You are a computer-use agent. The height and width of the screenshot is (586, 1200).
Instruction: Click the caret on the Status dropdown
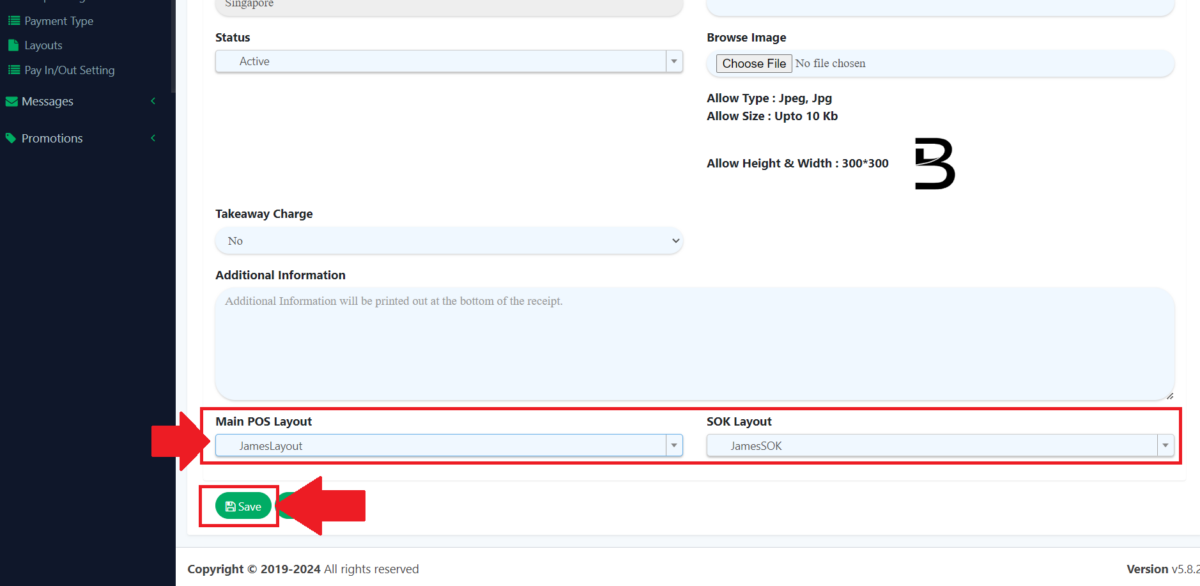pos(673,61)
